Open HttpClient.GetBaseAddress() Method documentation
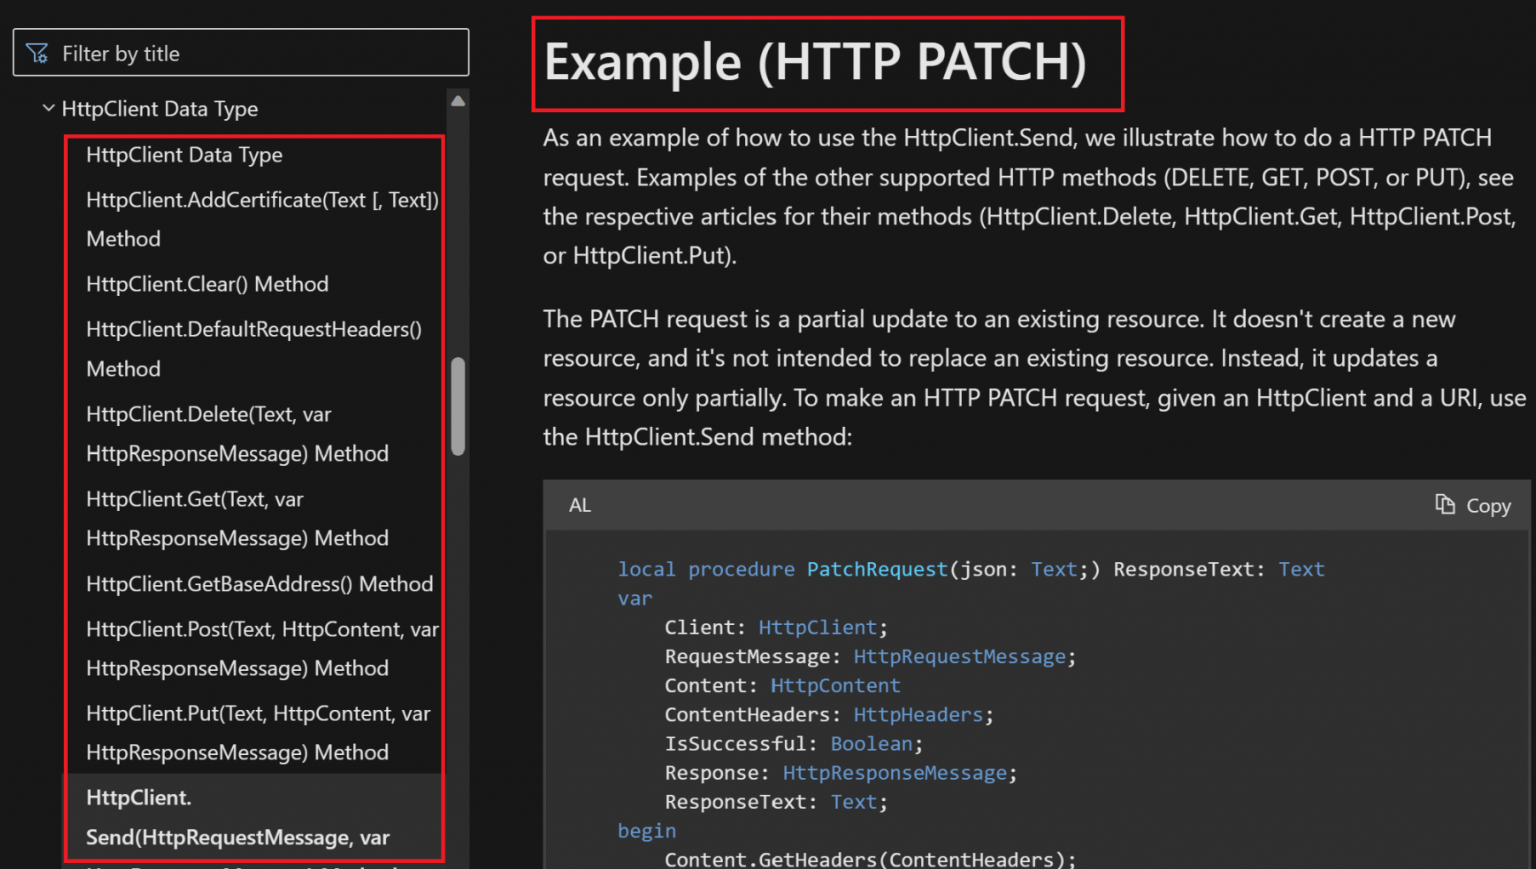The image size is (1536, 869). point(260,584)
